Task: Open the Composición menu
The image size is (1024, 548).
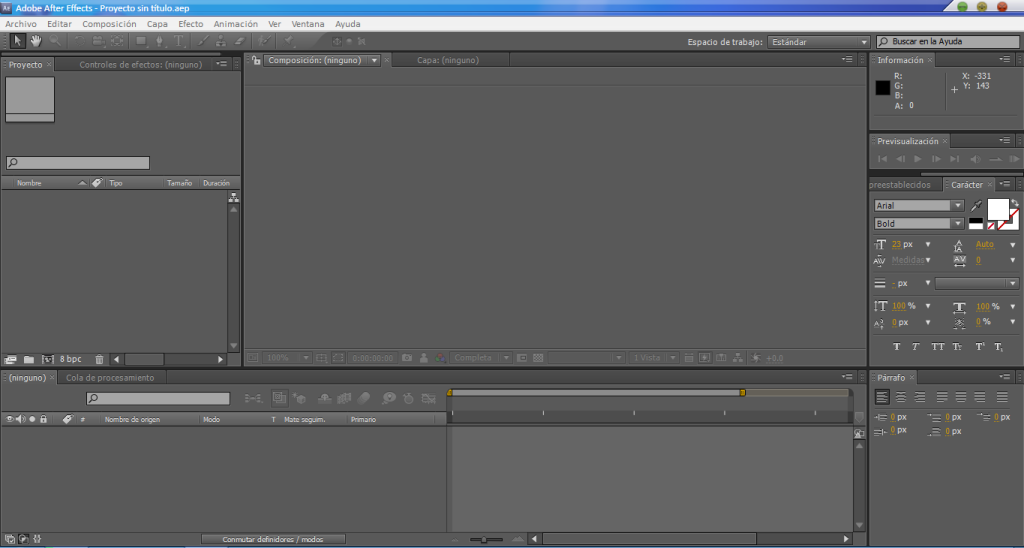Action: coord(109,23)
